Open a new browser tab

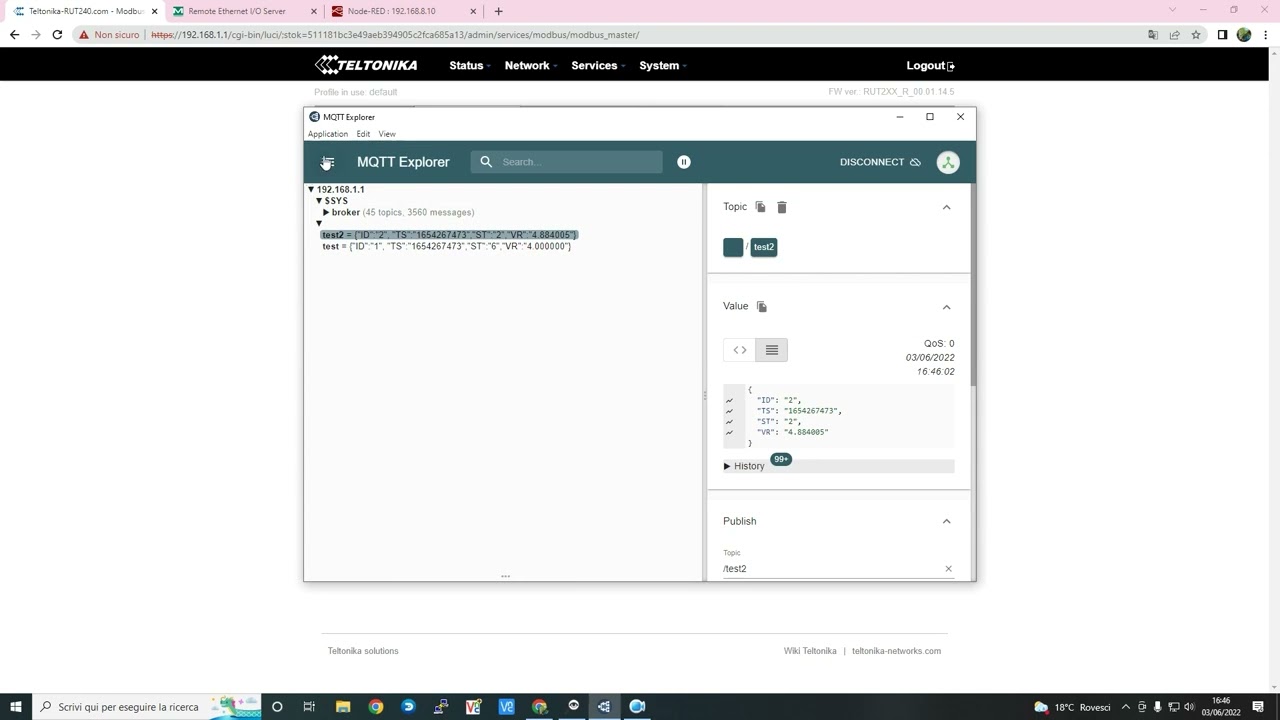498,11
